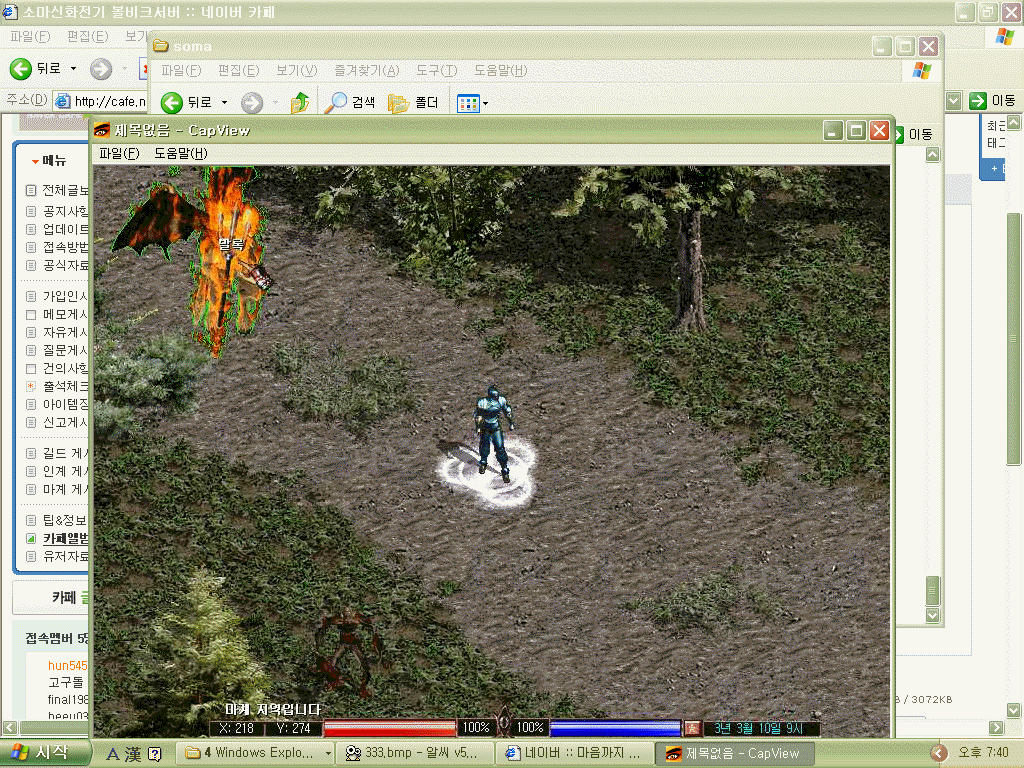Viewport: 1024px width, 768px height.
Task: Toggle the Folders (폴더) pane in soma window
Action: [x=413, y=103]
